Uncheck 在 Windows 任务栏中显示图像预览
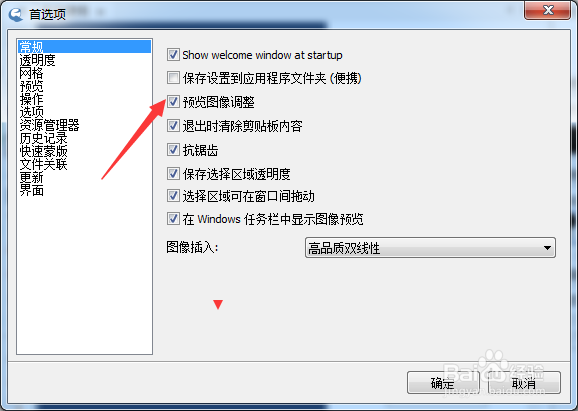 173,219
